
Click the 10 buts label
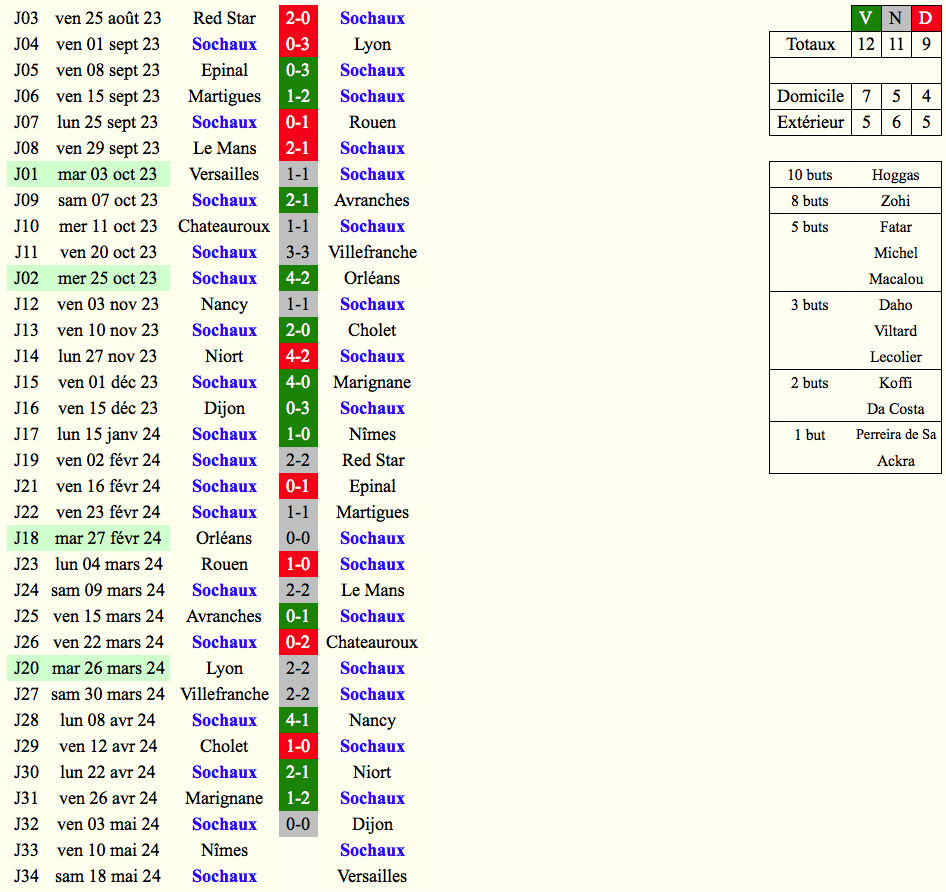(x=810, y=175)
